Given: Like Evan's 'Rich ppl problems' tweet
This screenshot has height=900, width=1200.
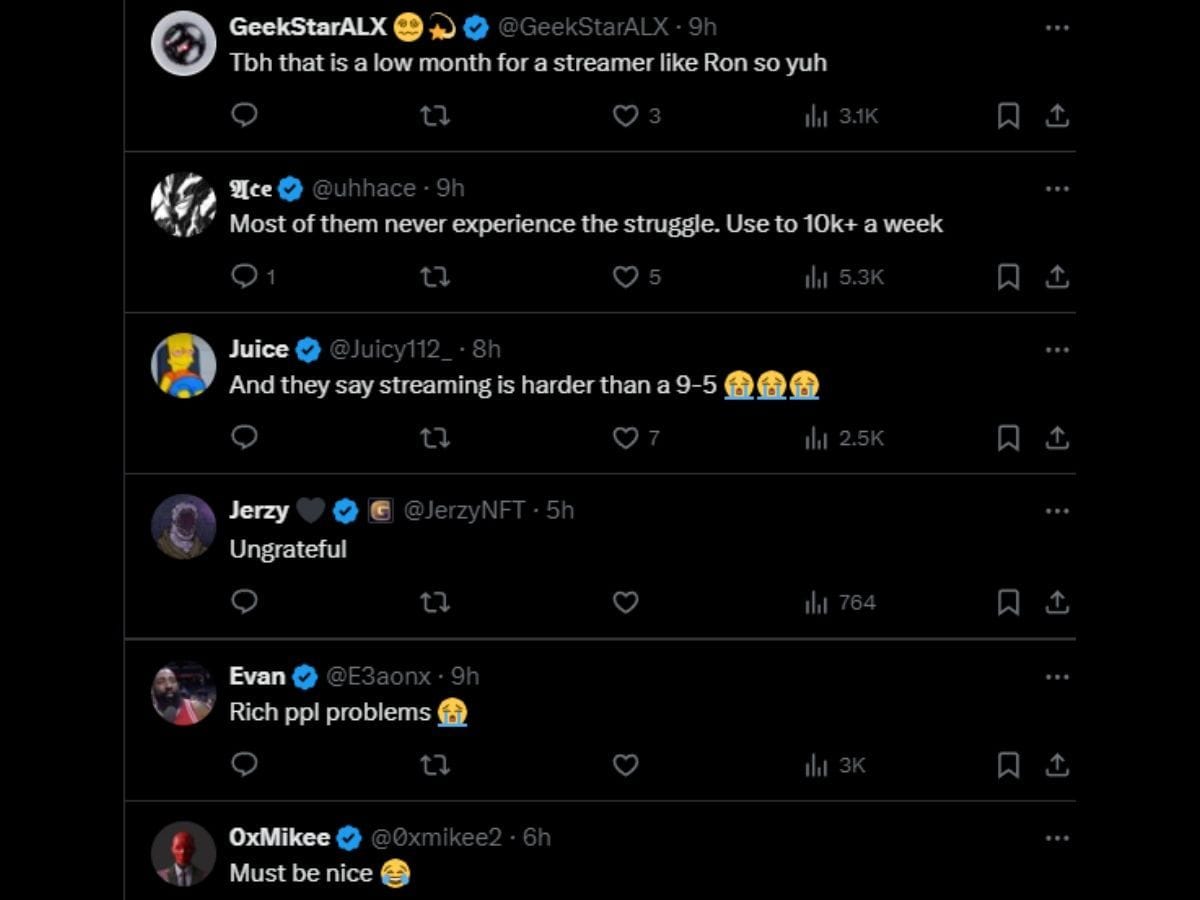Looking at the screenshot, I should point(626,764).
